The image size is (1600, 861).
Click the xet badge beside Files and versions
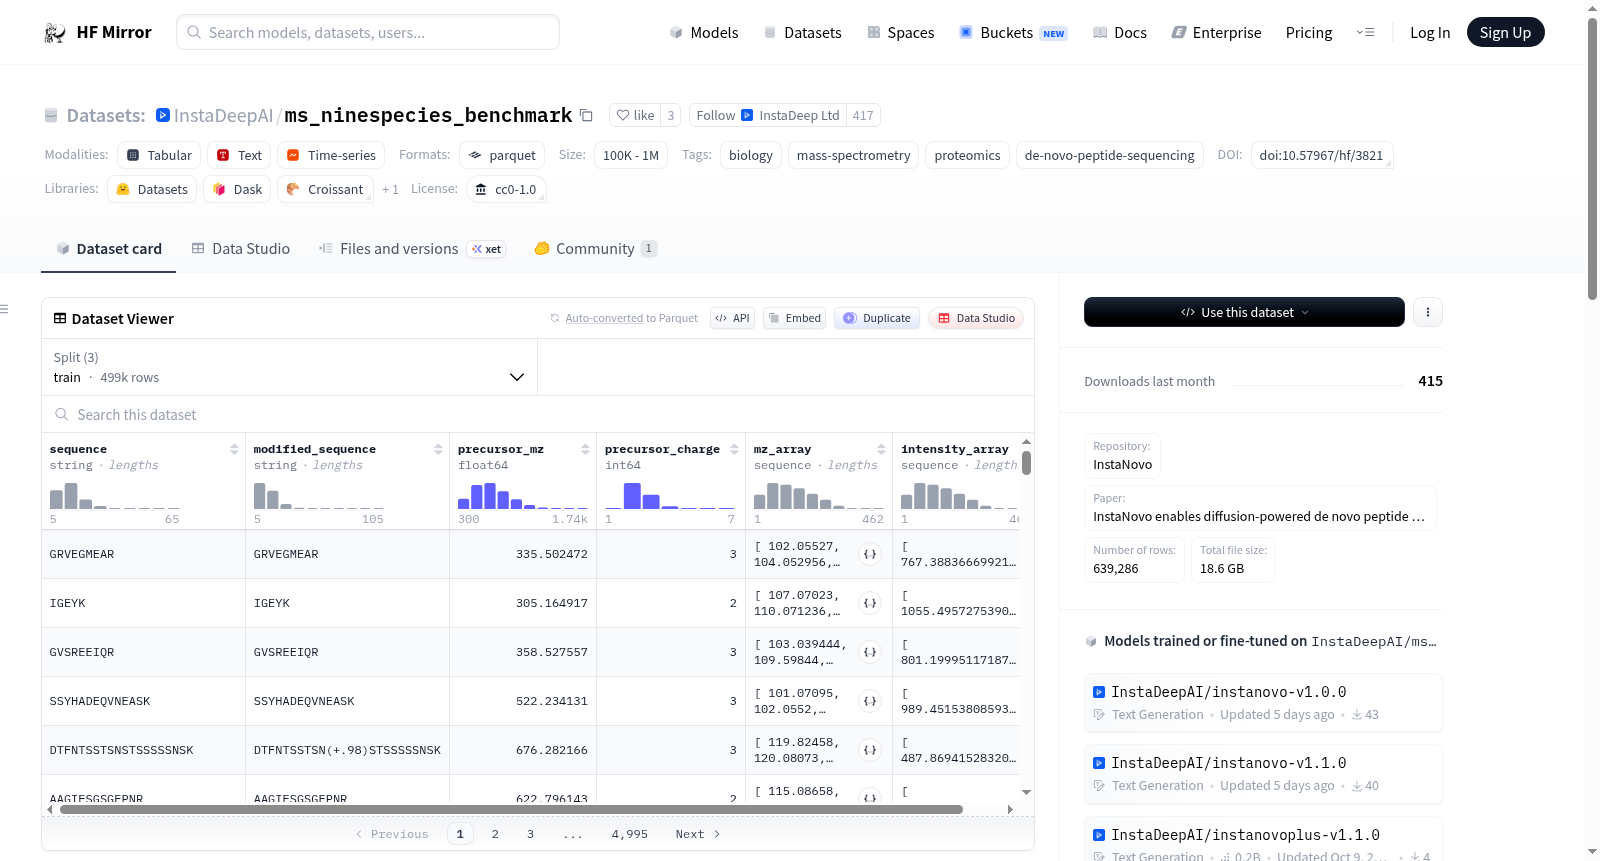coord(487,249)
